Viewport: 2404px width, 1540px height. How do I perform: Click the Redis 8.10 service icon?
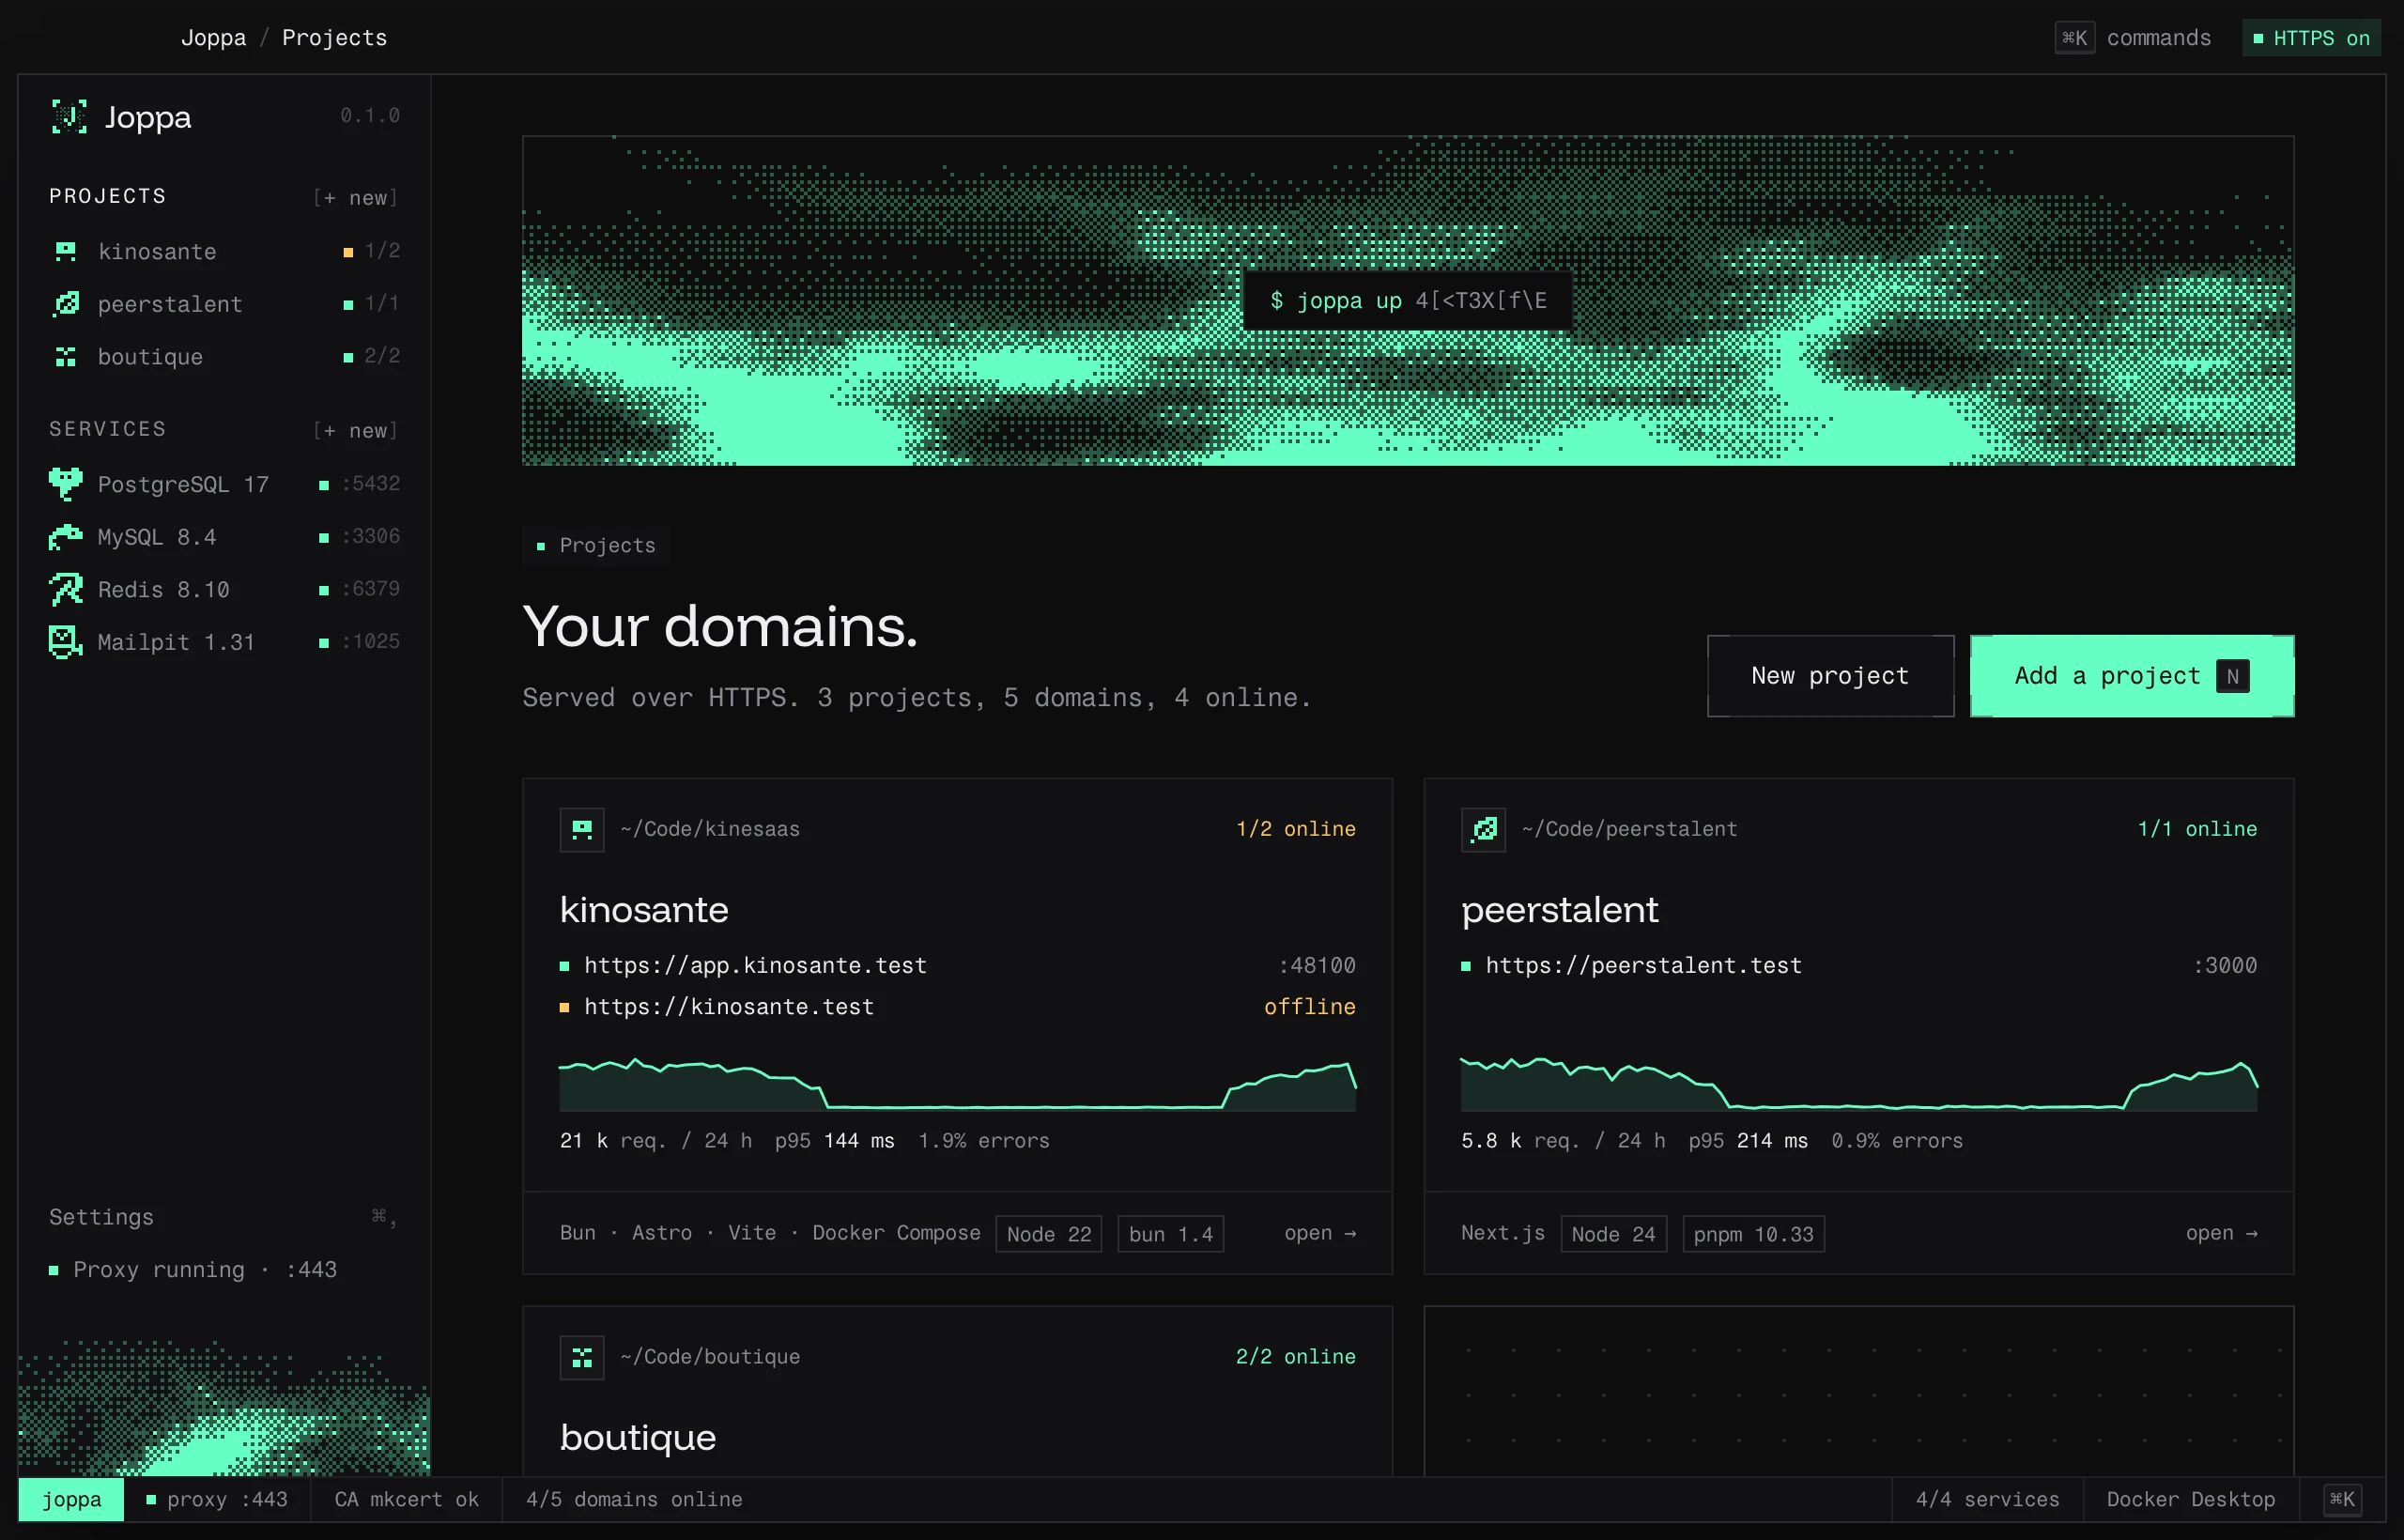point(66,589)
